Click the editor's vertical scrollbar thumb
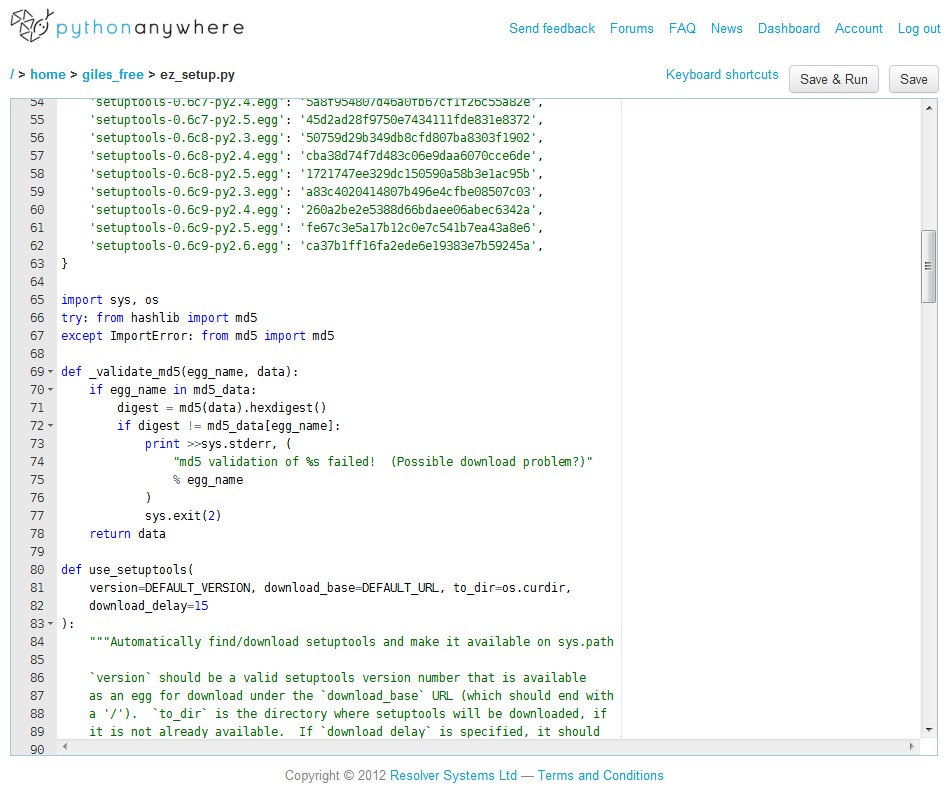This screenshot has width=949, height=790. [929, 265]
